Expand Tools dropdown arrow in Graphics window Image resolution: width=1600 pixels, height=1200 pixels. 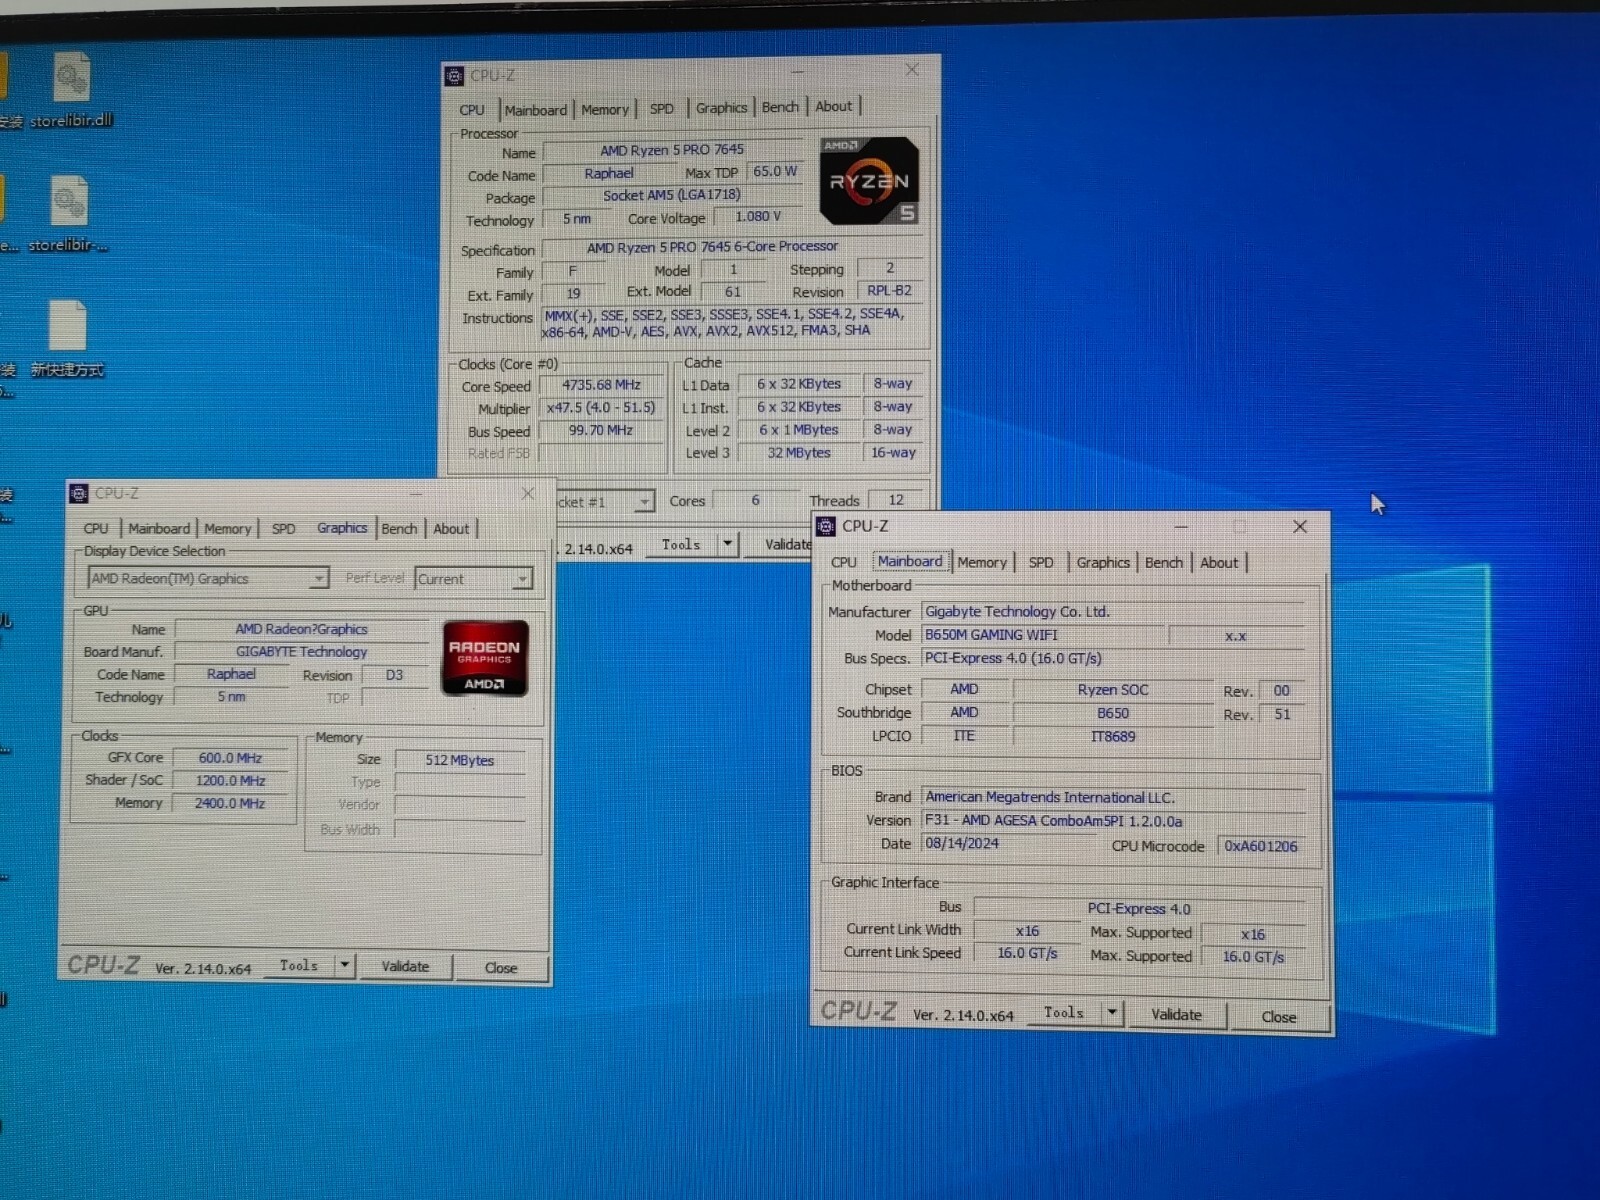[344, 965]
